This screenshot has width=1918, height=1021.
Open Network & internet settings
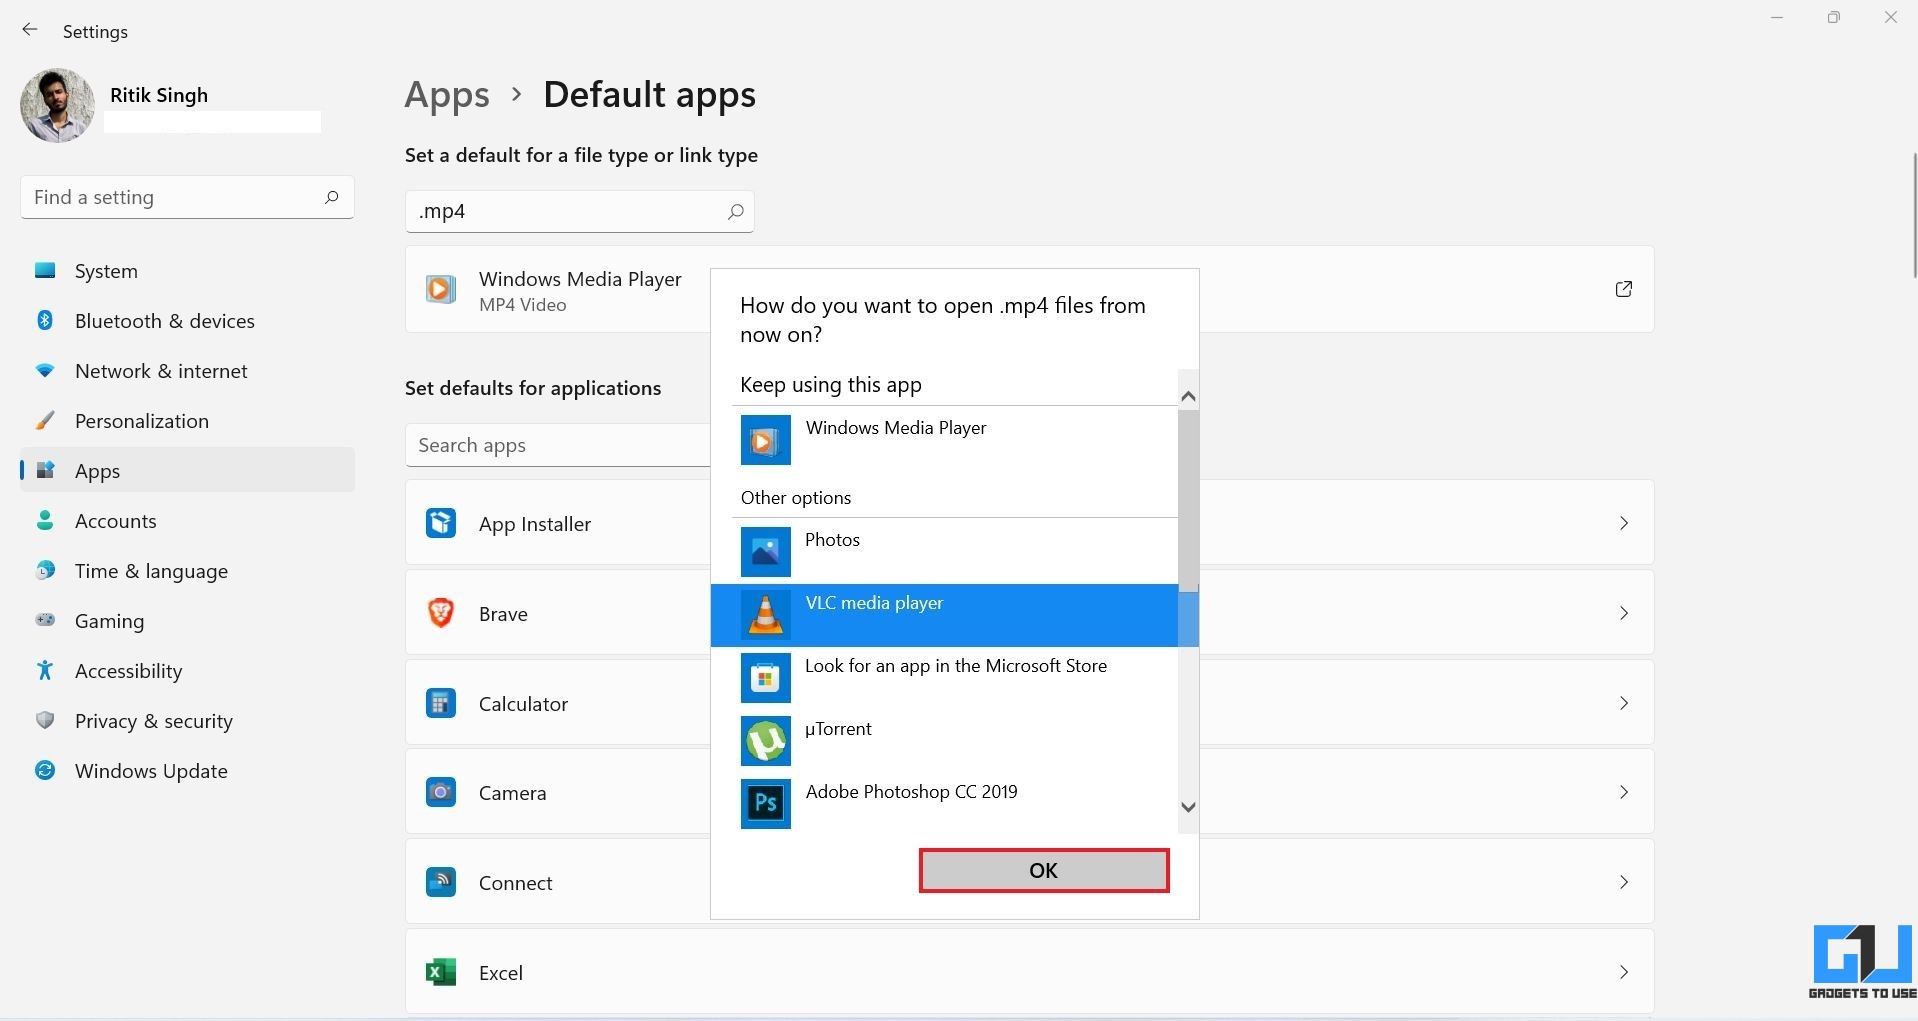pos(187,371)
